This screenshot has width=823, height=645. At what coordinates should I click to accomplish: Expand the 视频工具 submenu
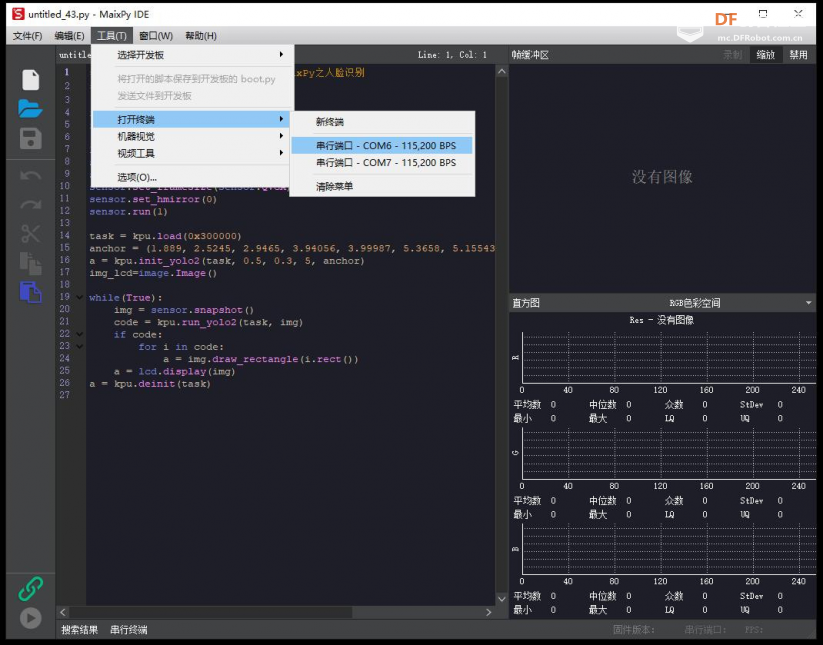click(x=192, y=153)
